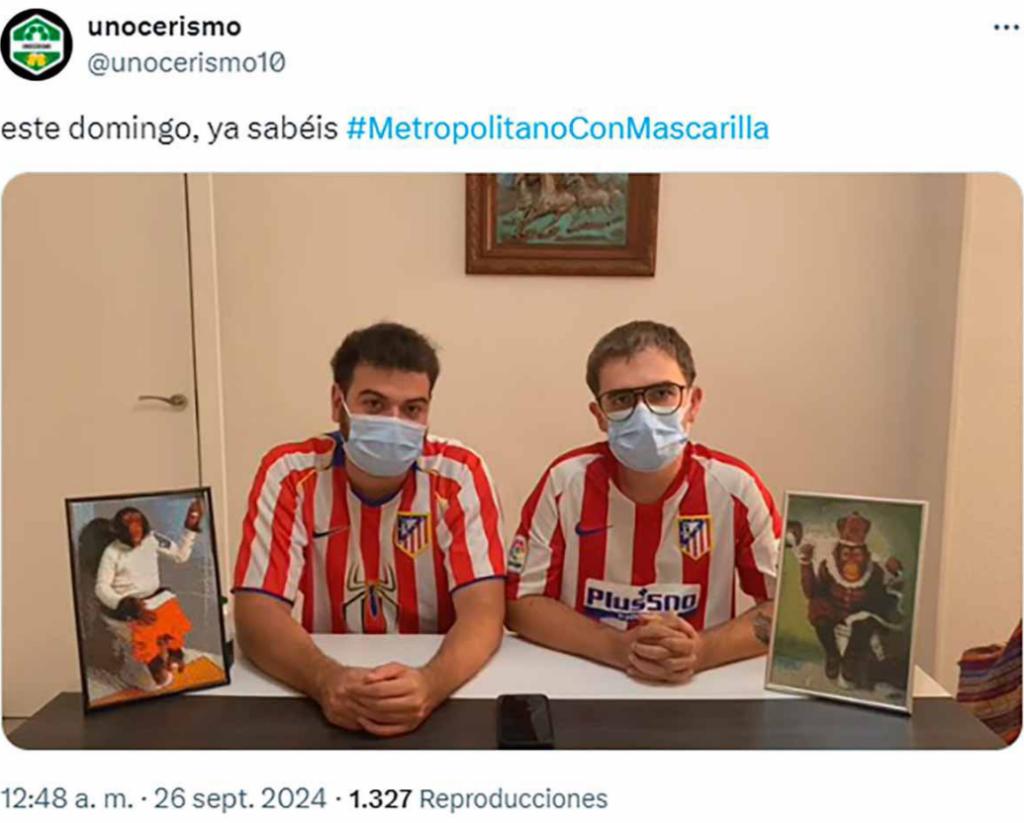1024x823 pixels.
Task: Click the 26 sept. 2024 date
Action: [240, 798]
